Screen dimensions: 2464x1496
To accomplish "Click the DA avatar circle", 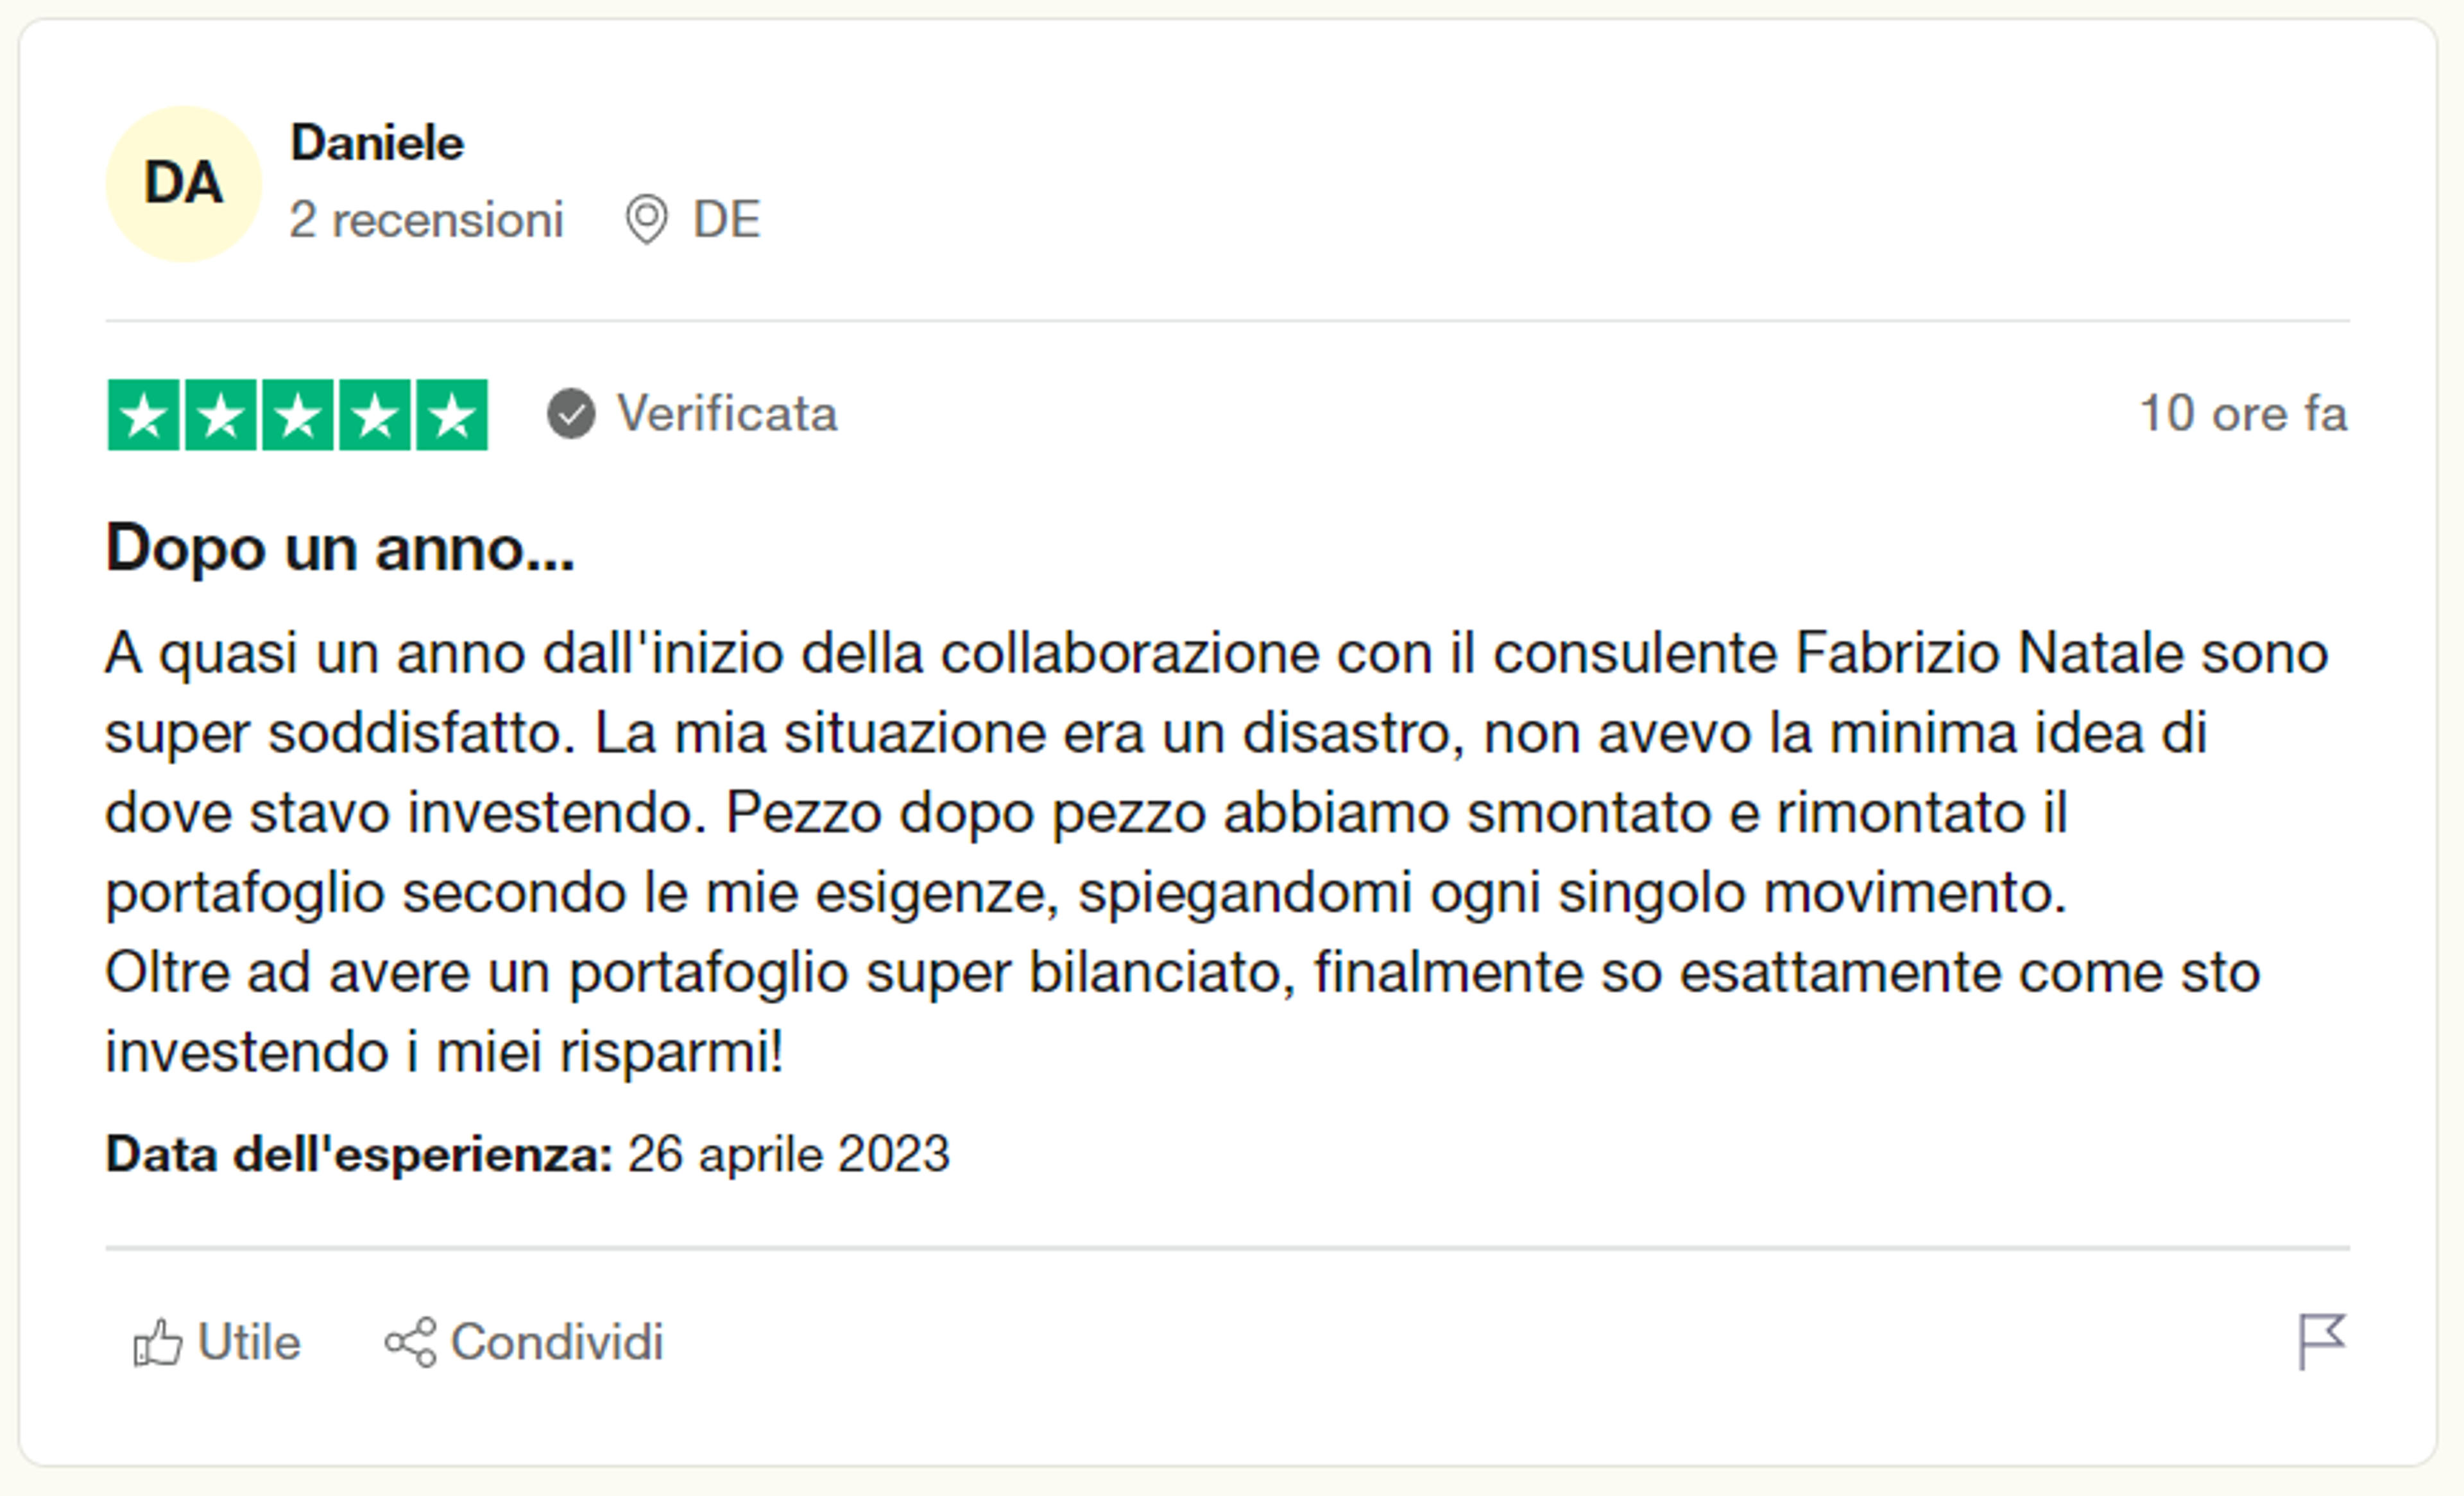I will [184, 184].
